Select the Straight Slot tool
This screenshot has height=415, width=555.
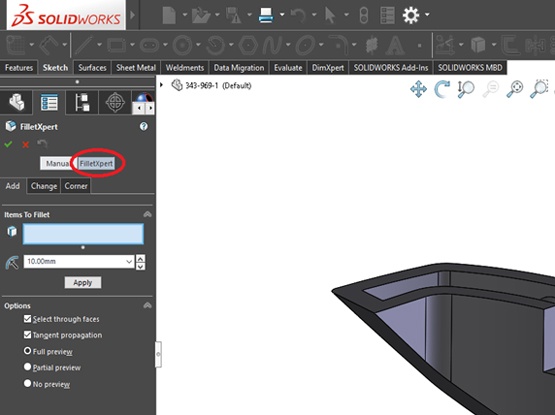coord(149,45)
